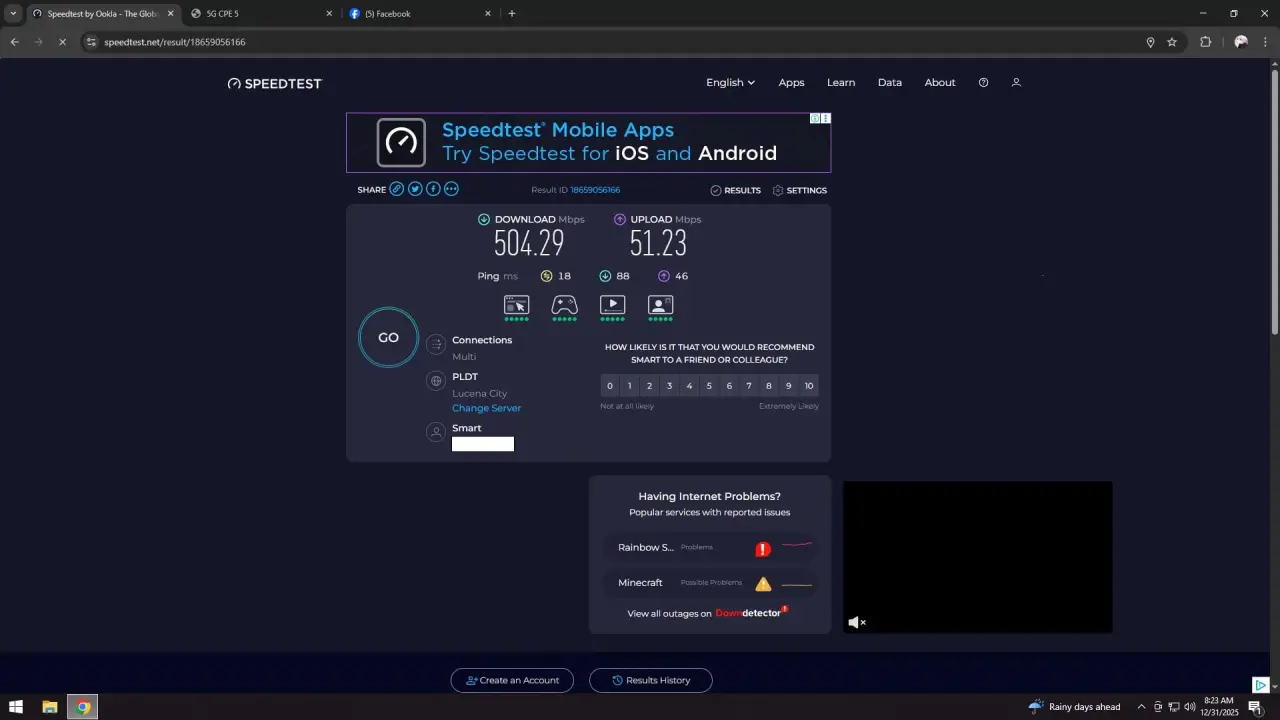Image resolution: width=1280 pixels, height=720 pixels.
Task: Open the Result ID 18659056166 link
Action: pyautogui.click(x=595, y=190)
